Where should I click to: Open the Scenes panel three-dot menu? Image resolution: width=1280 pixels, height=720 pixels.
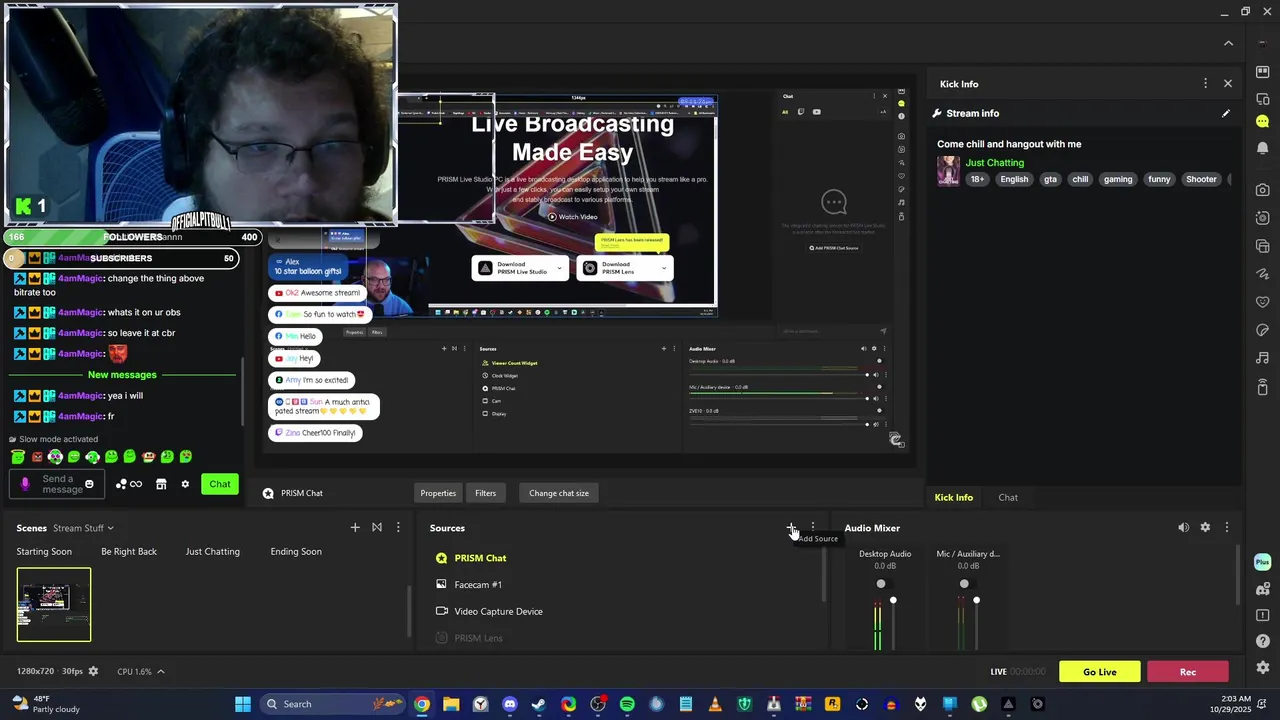[x=398, y=527]
